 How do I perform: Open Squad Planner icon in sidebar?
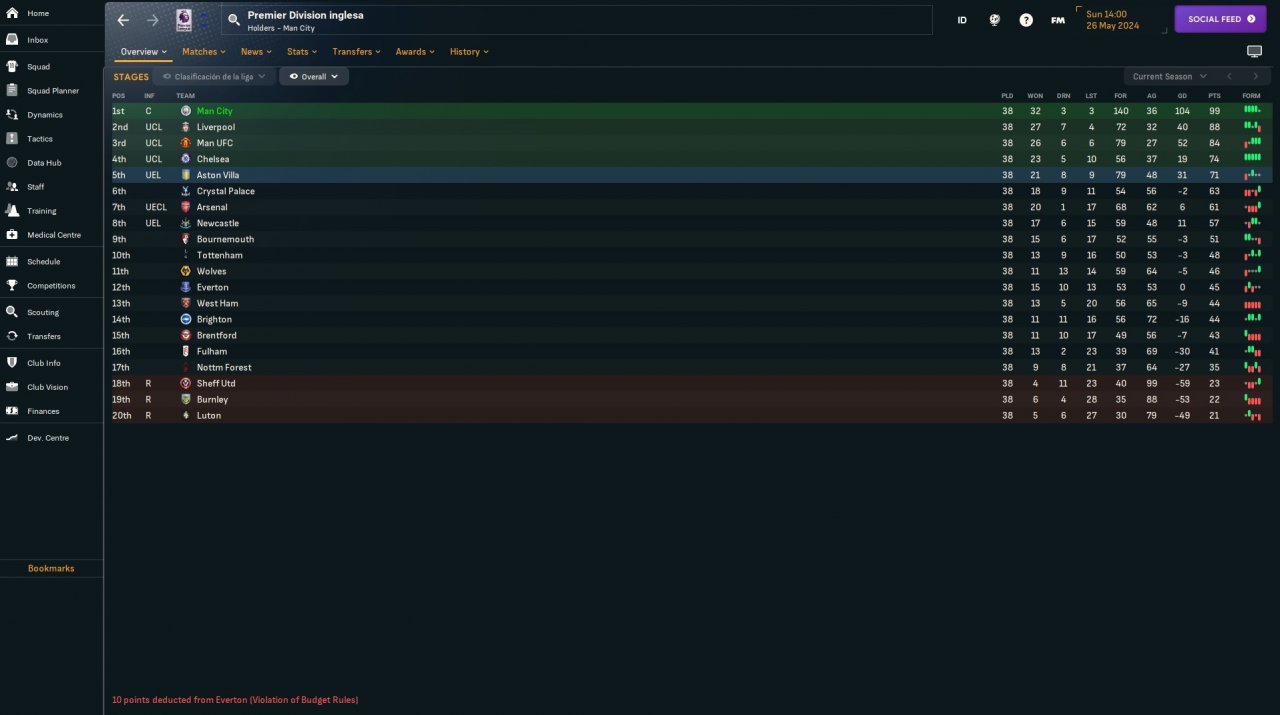pyautogui.click(x=12, y=91)
